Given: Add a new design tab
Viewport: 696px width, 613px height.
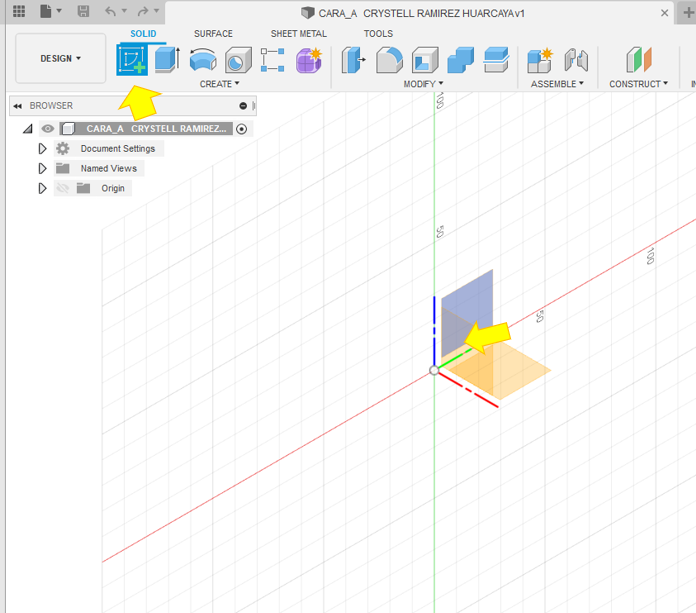Looking at the screenshot, I should (x=688, y=13).
